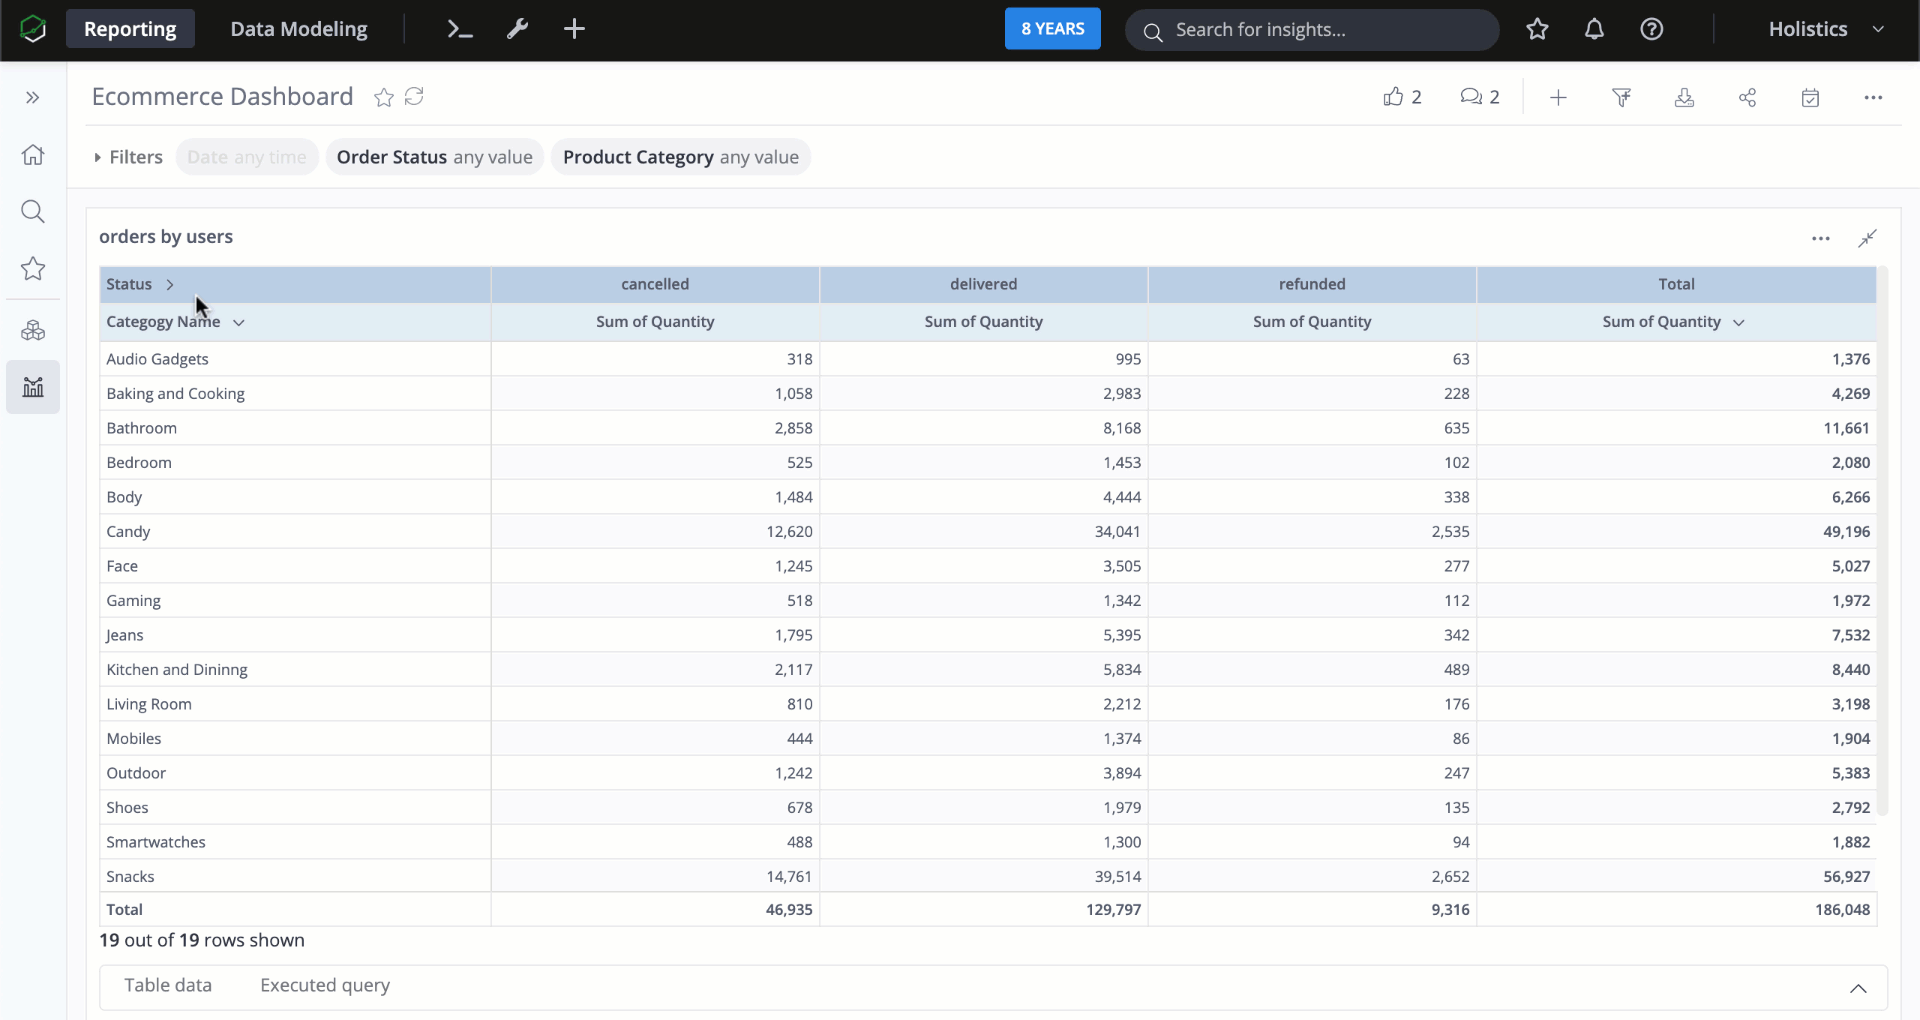Refresh the Ecommerce Dashboard
The height and width of the screenshot is (1020, 1920).
414,96
